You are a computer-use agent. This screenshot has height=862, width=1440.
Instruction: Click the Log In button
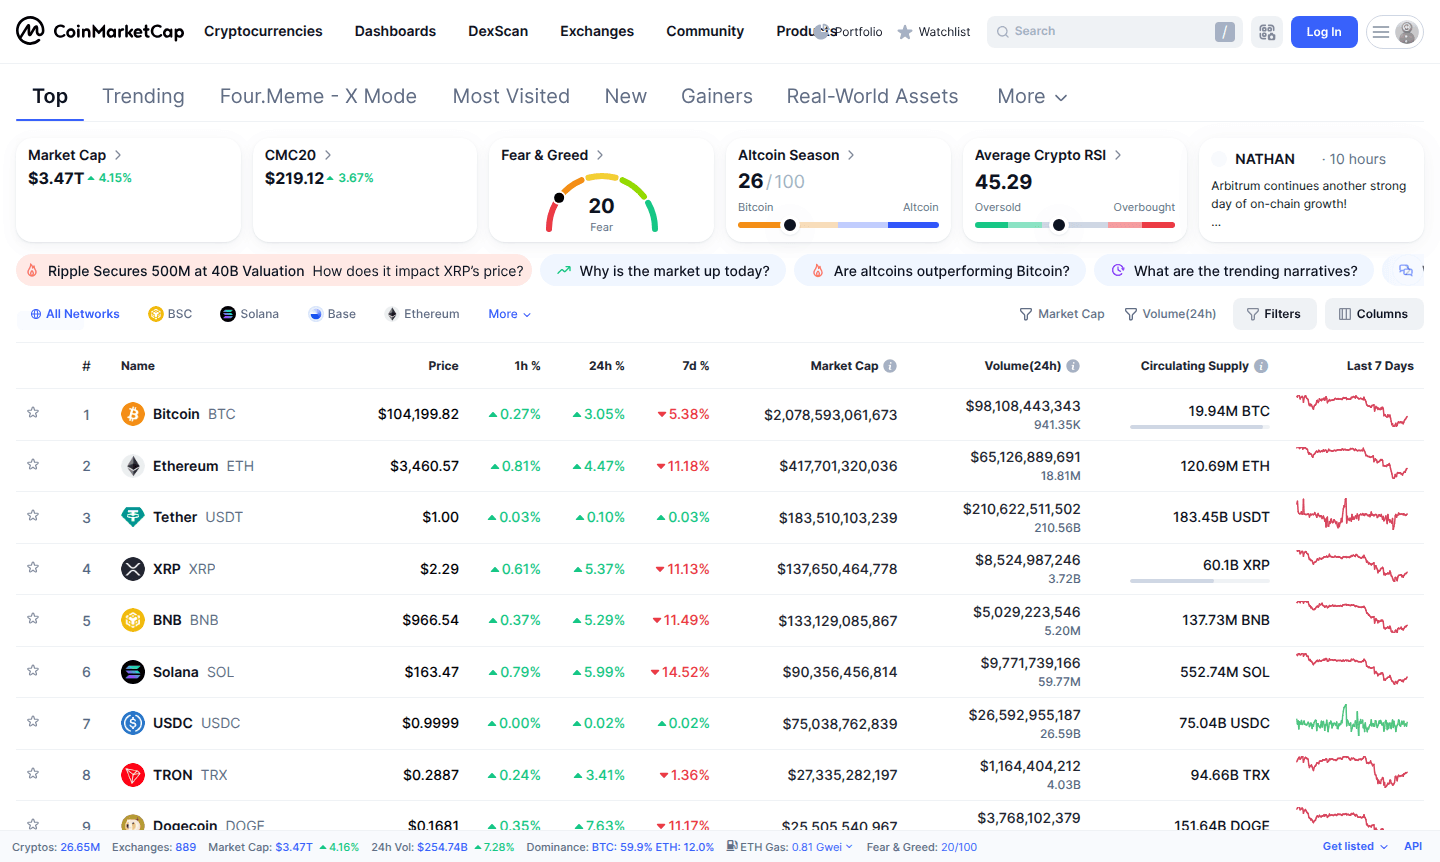(1323, 31)
